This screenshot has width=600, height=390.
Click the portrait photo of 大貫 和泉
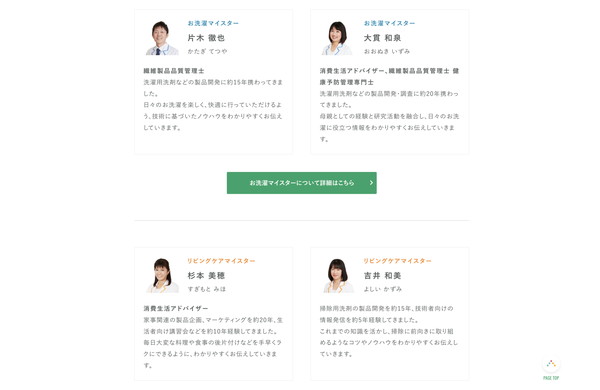[337, 38]
